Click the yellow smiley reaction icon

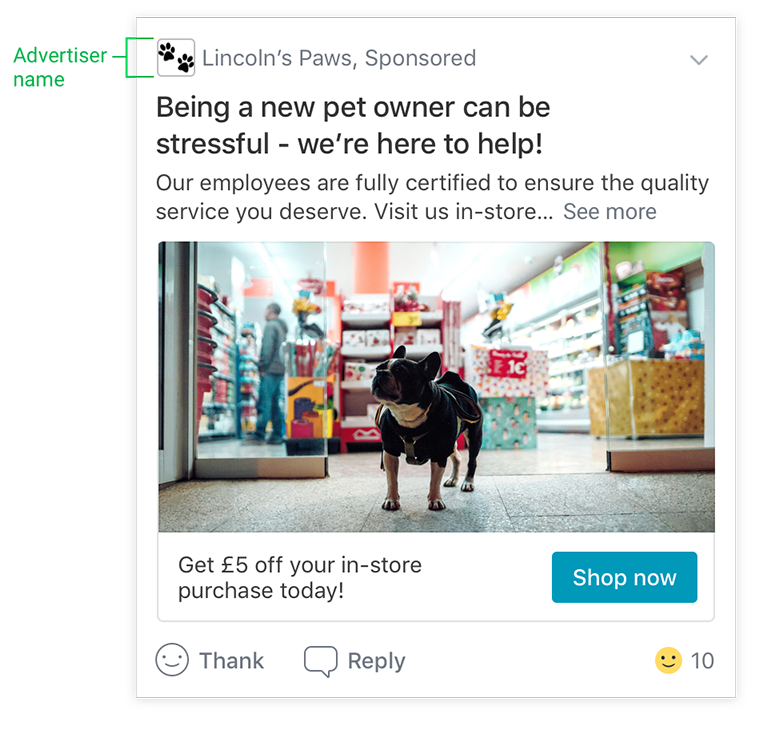pos(669,660)
